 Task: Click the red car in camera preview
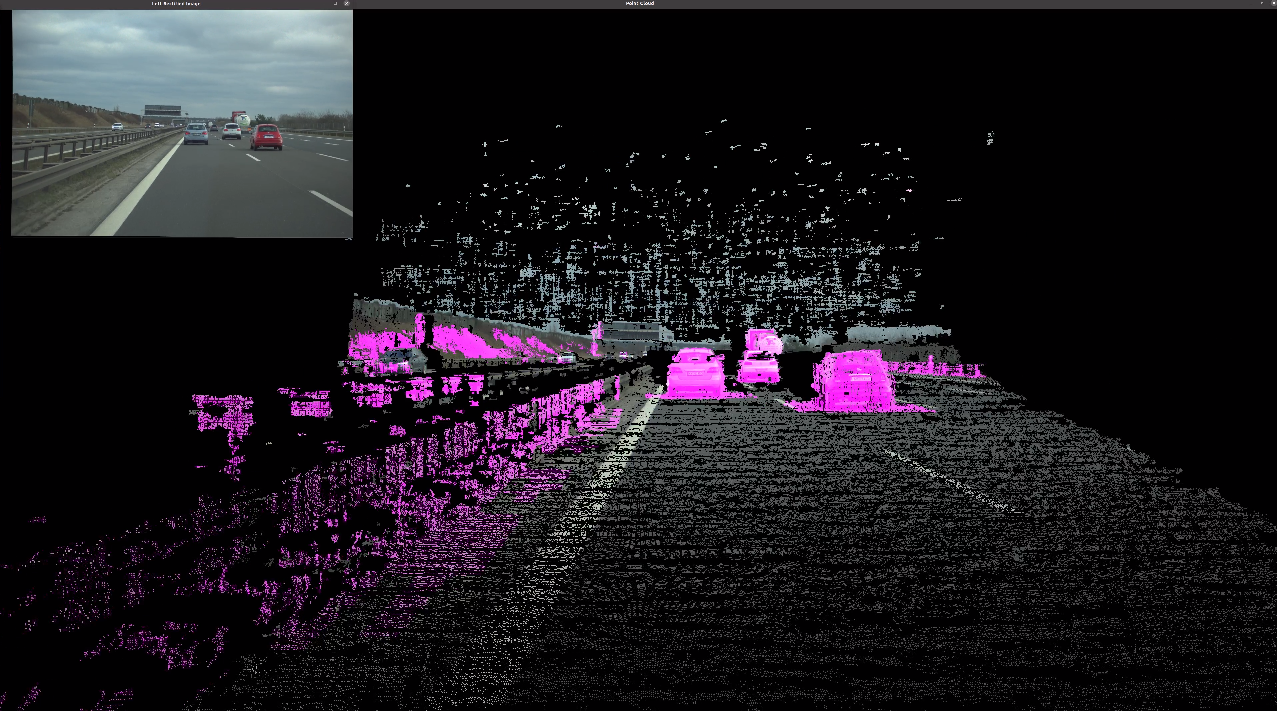tap(266, 137)
